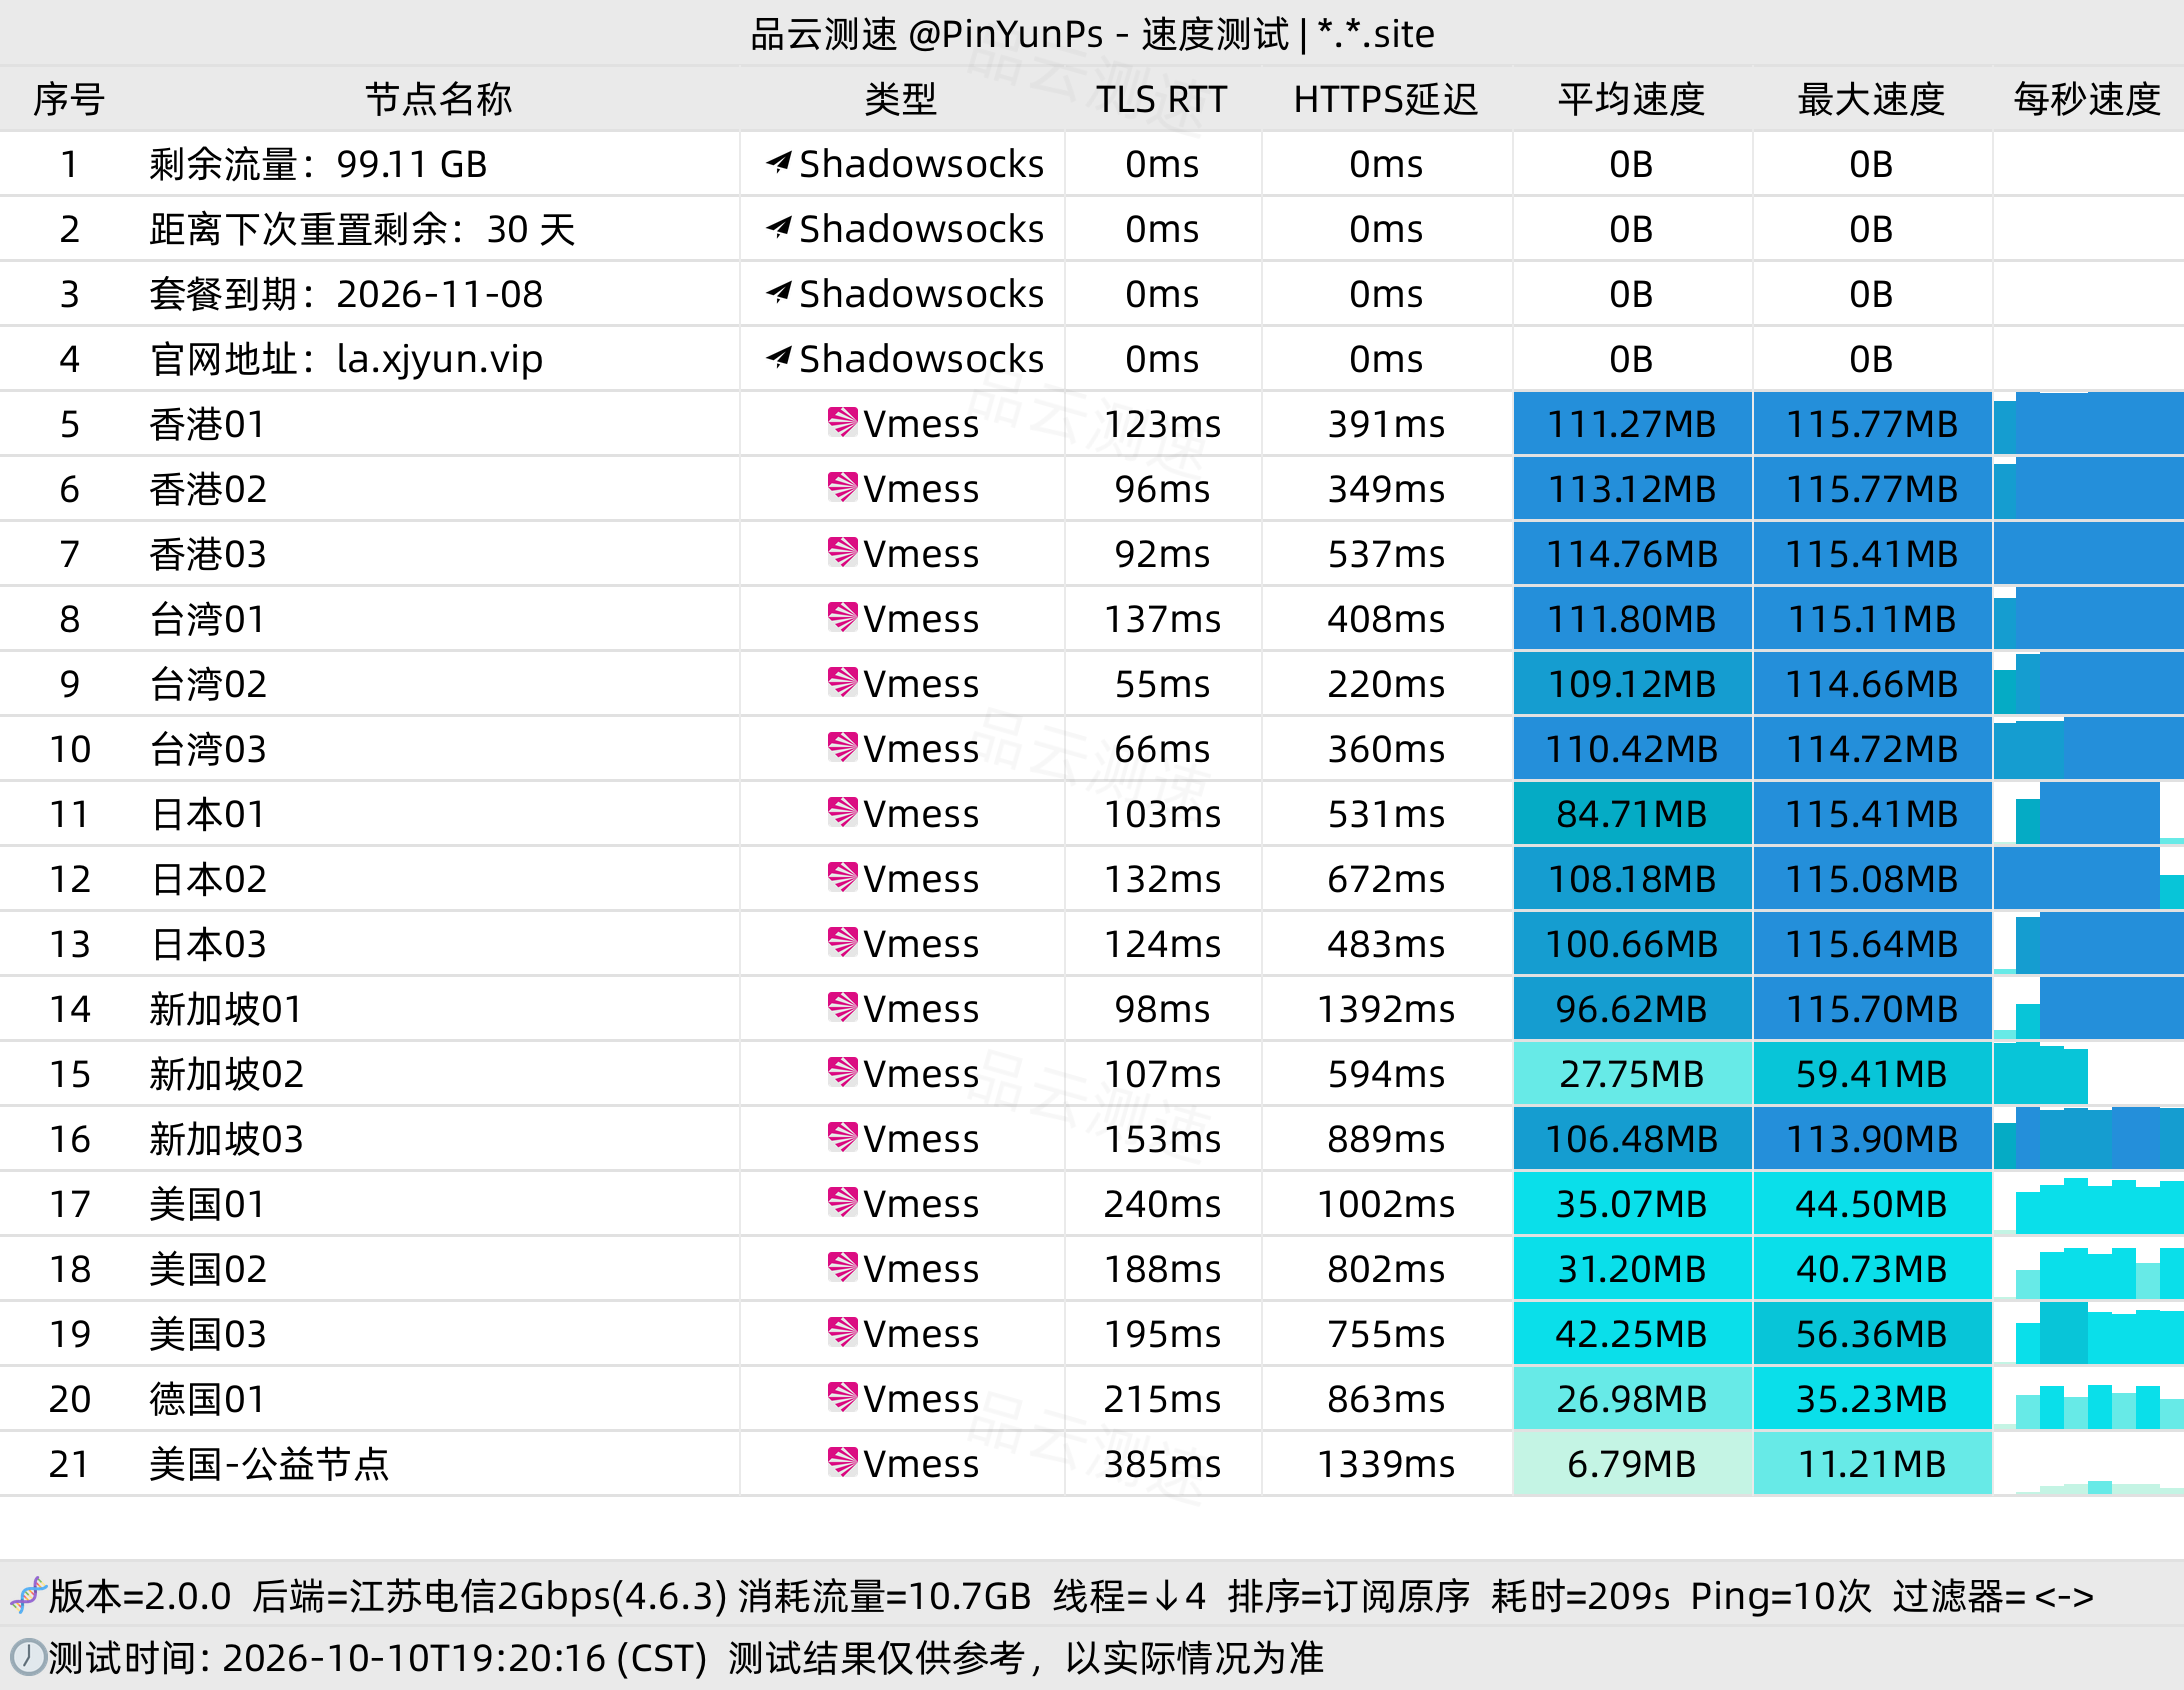This screenshot has height=1690, width=2184.
Task: Click the Vmess icon for 美国03
Action: click(843, 1332)
